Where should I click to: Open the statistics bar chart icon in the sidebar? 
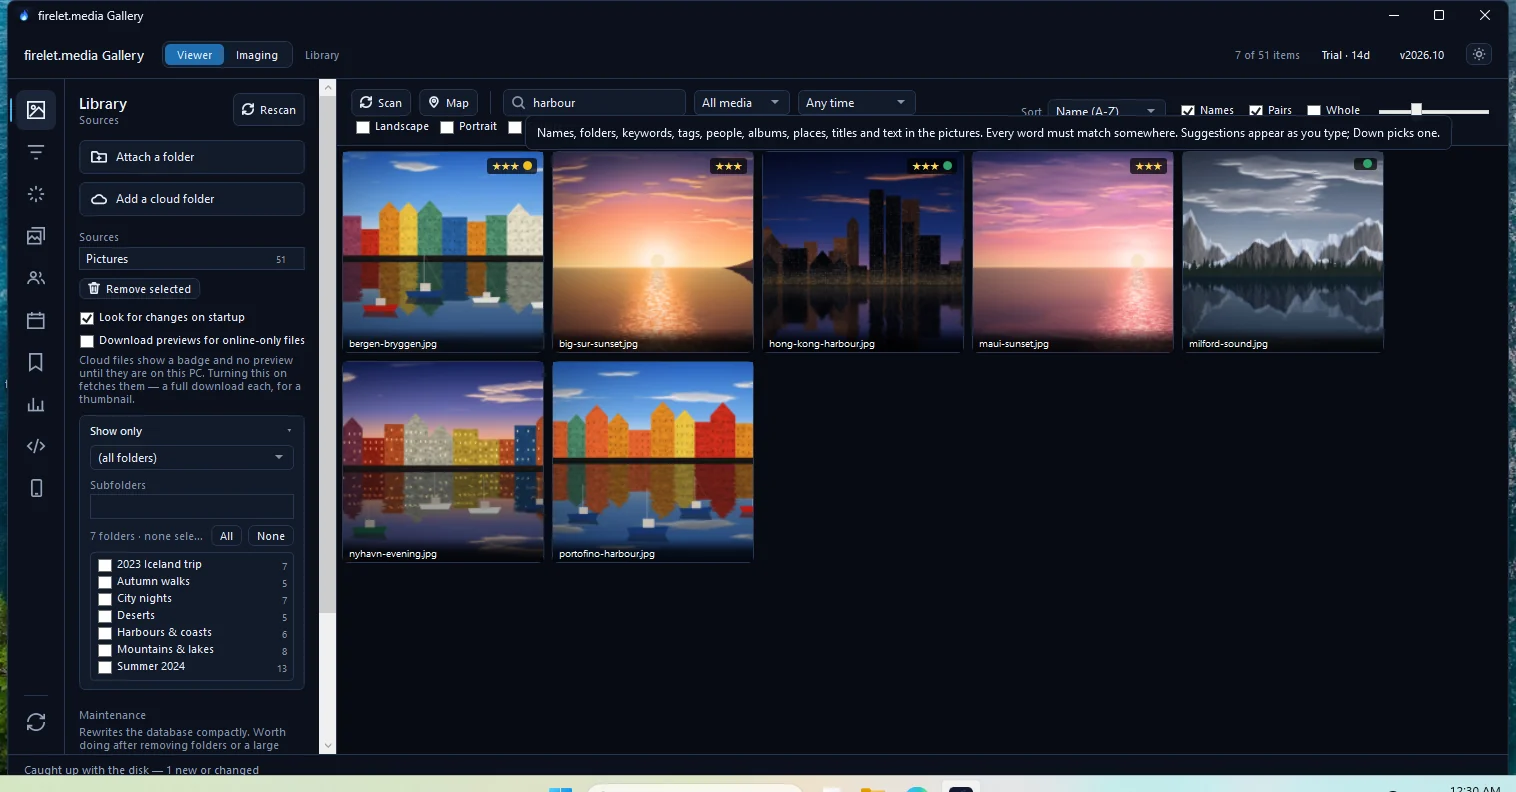tap(36, 404)
